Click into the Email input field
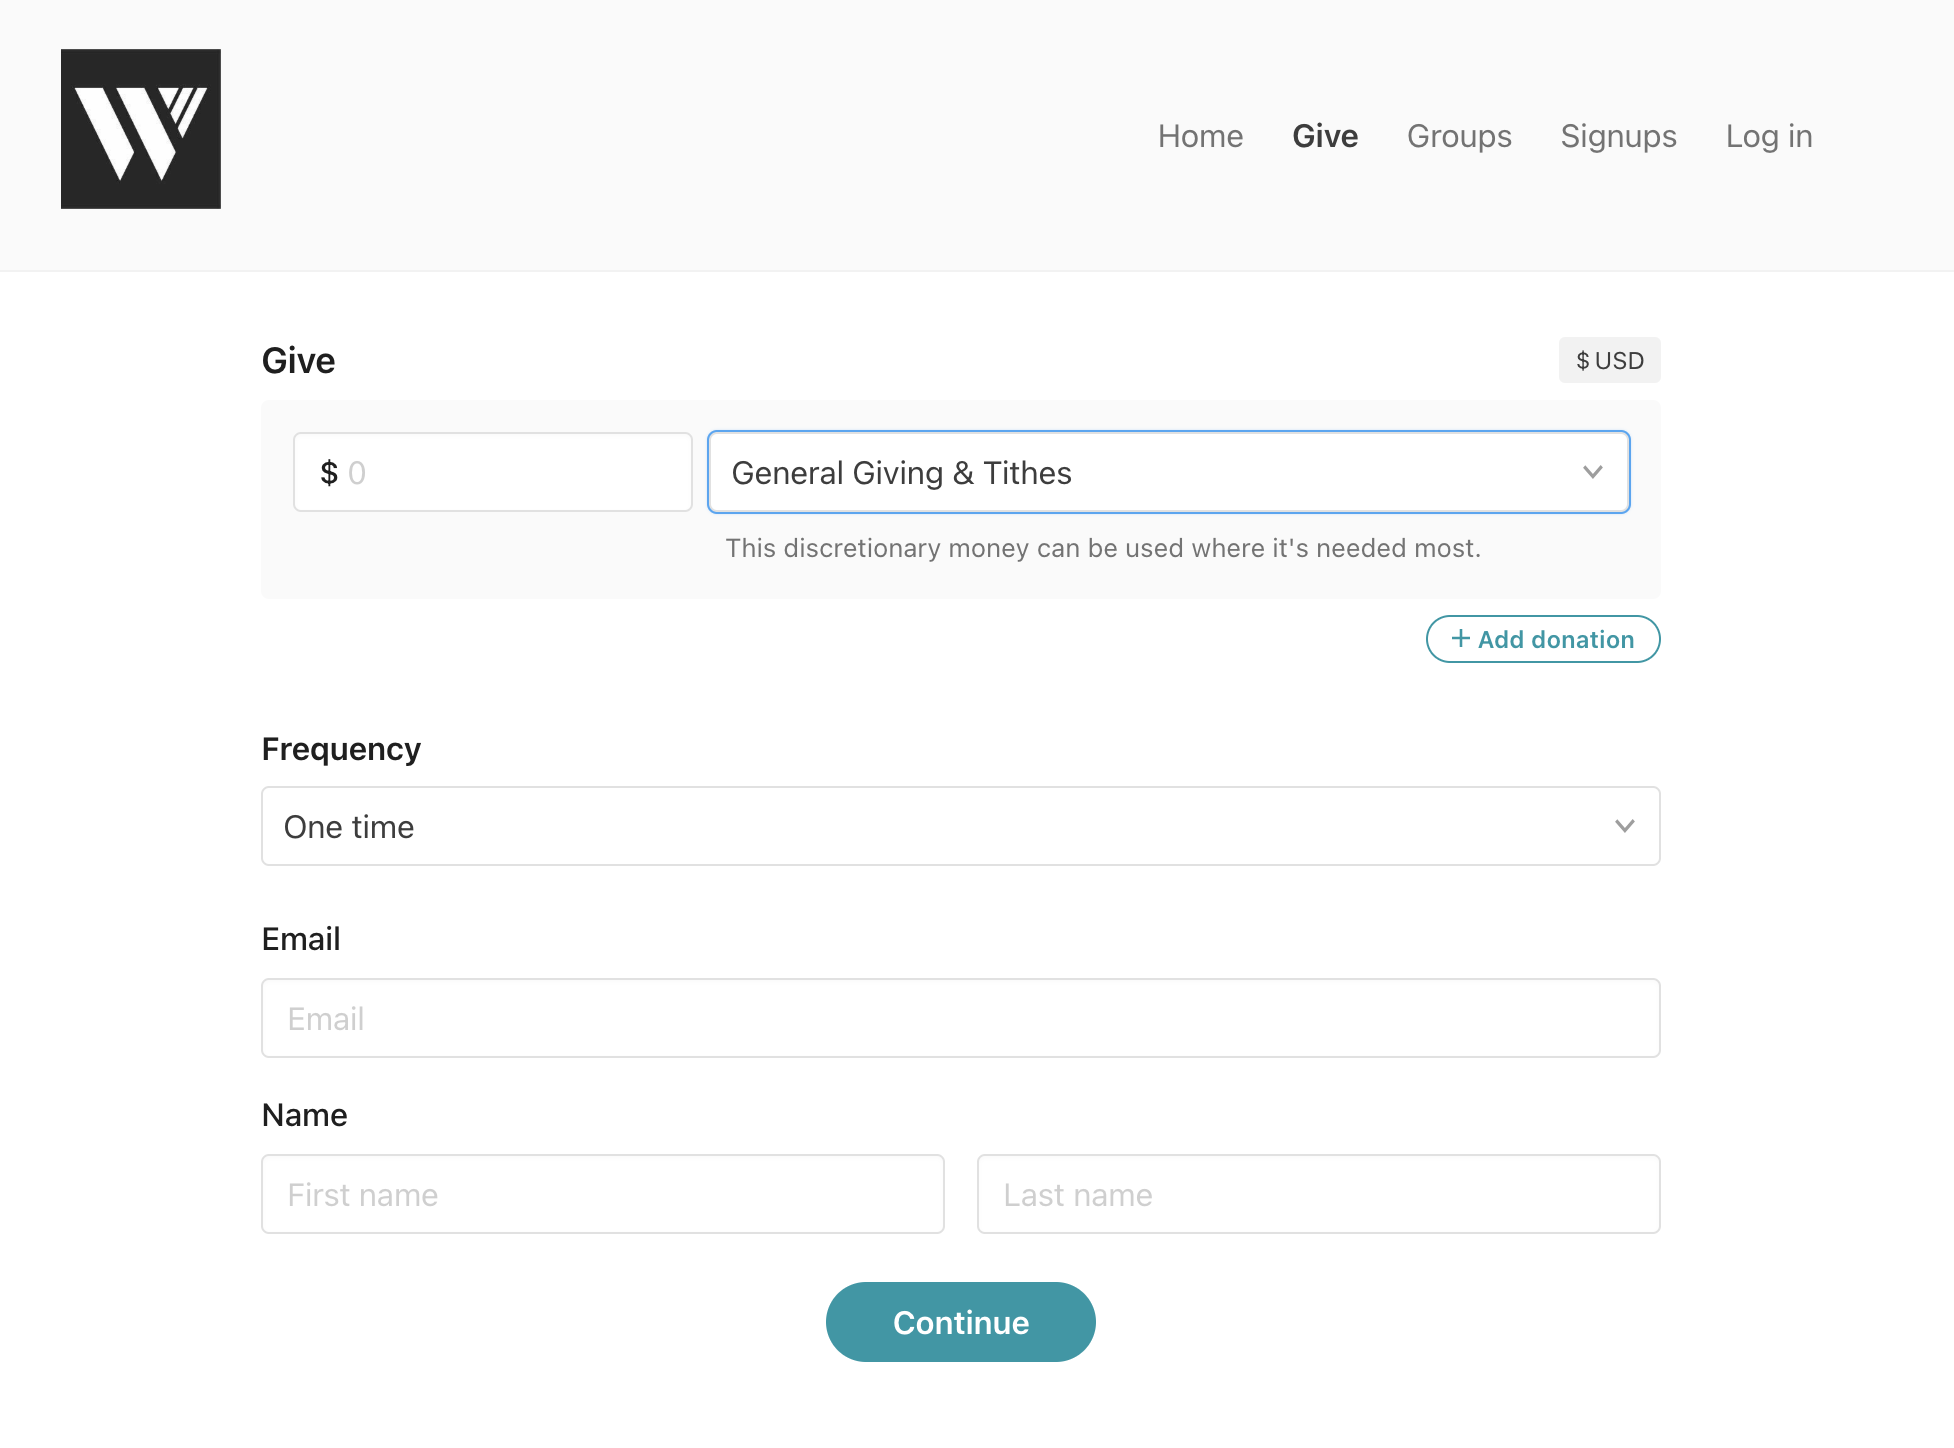 (x=960, y=1018)
